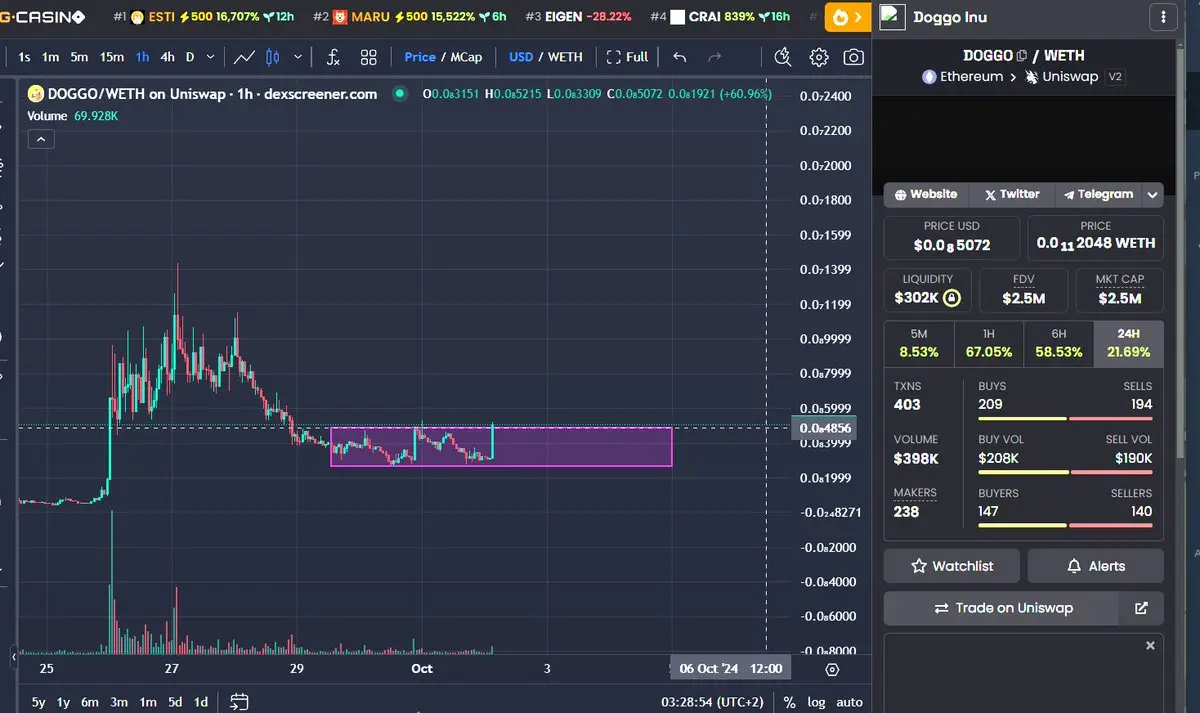The height and width of the screenshot is (713, 1200).
Task: Open trending token #3 EIGEN
Action: 578,17
